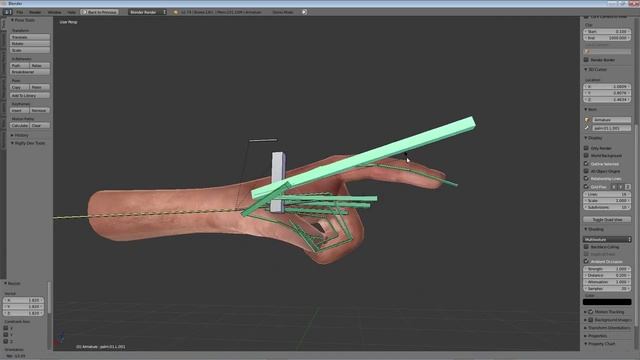Click the Resize Z value field
This screenshot has width=640, height=360.
click(x=23, y=313)
